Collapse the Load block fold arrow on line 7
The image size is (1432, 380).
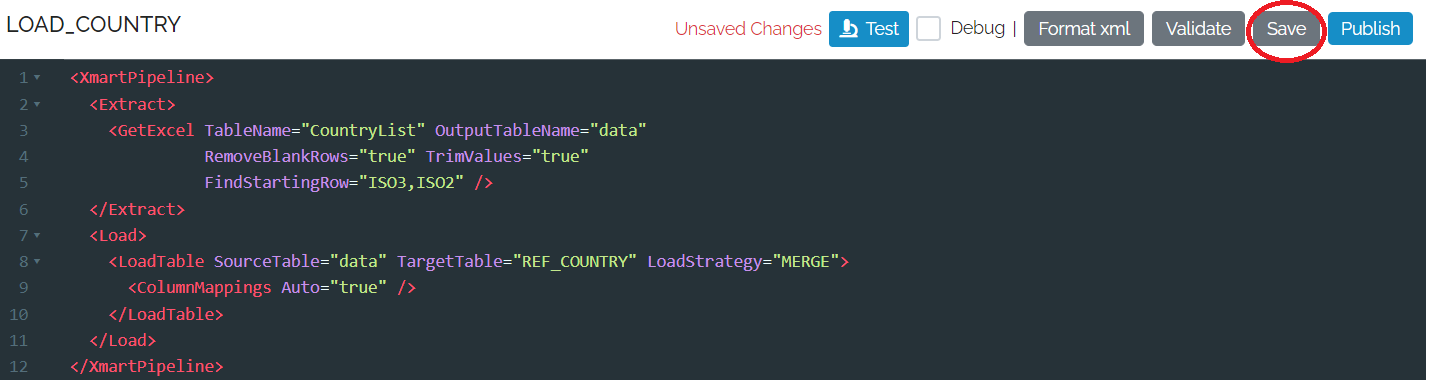pyautogui.click(x=37, y=235)
